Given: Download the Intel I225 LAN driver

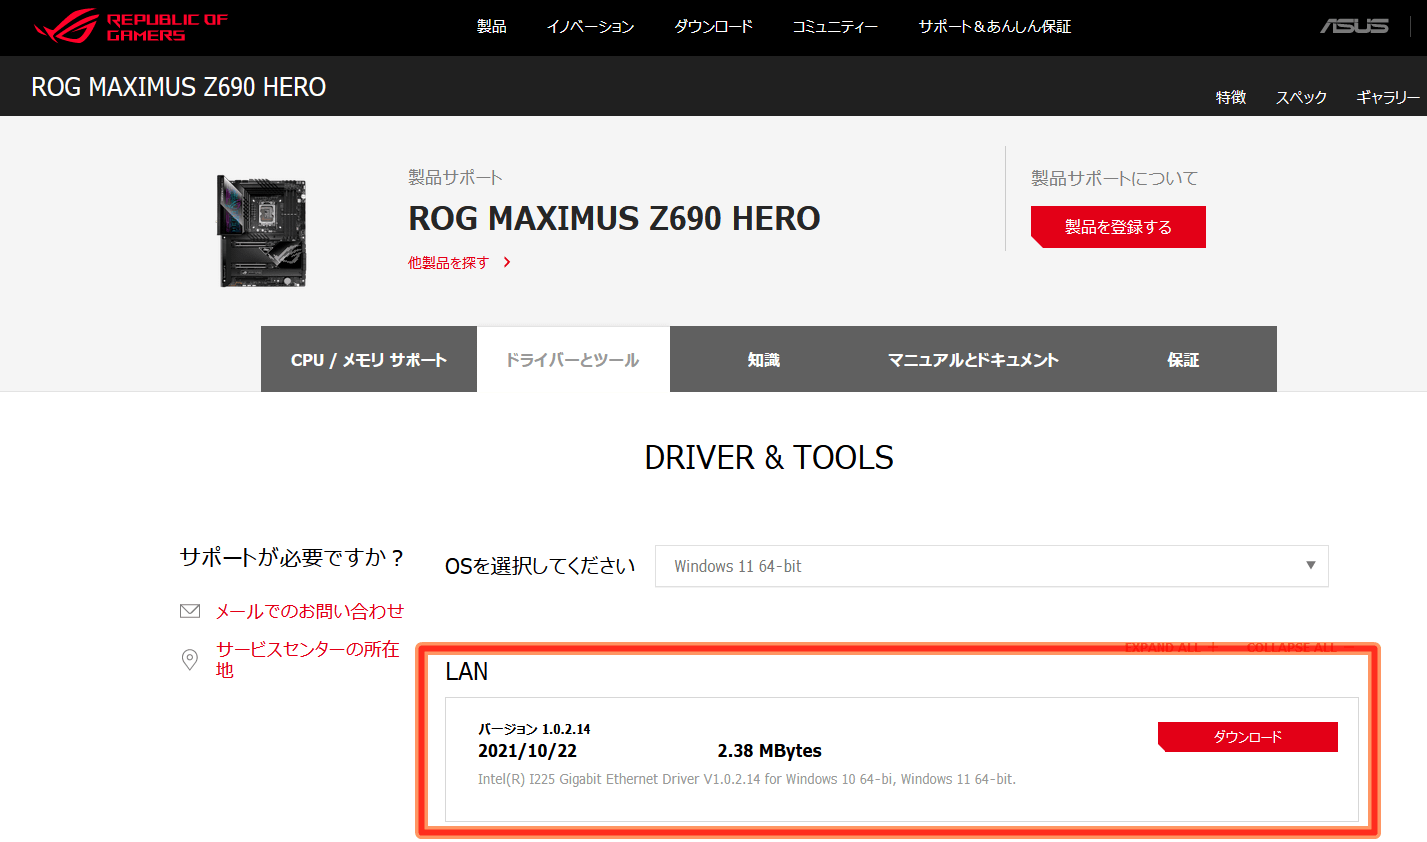Looking at the screenshot, I should (x=1247, y=737).
